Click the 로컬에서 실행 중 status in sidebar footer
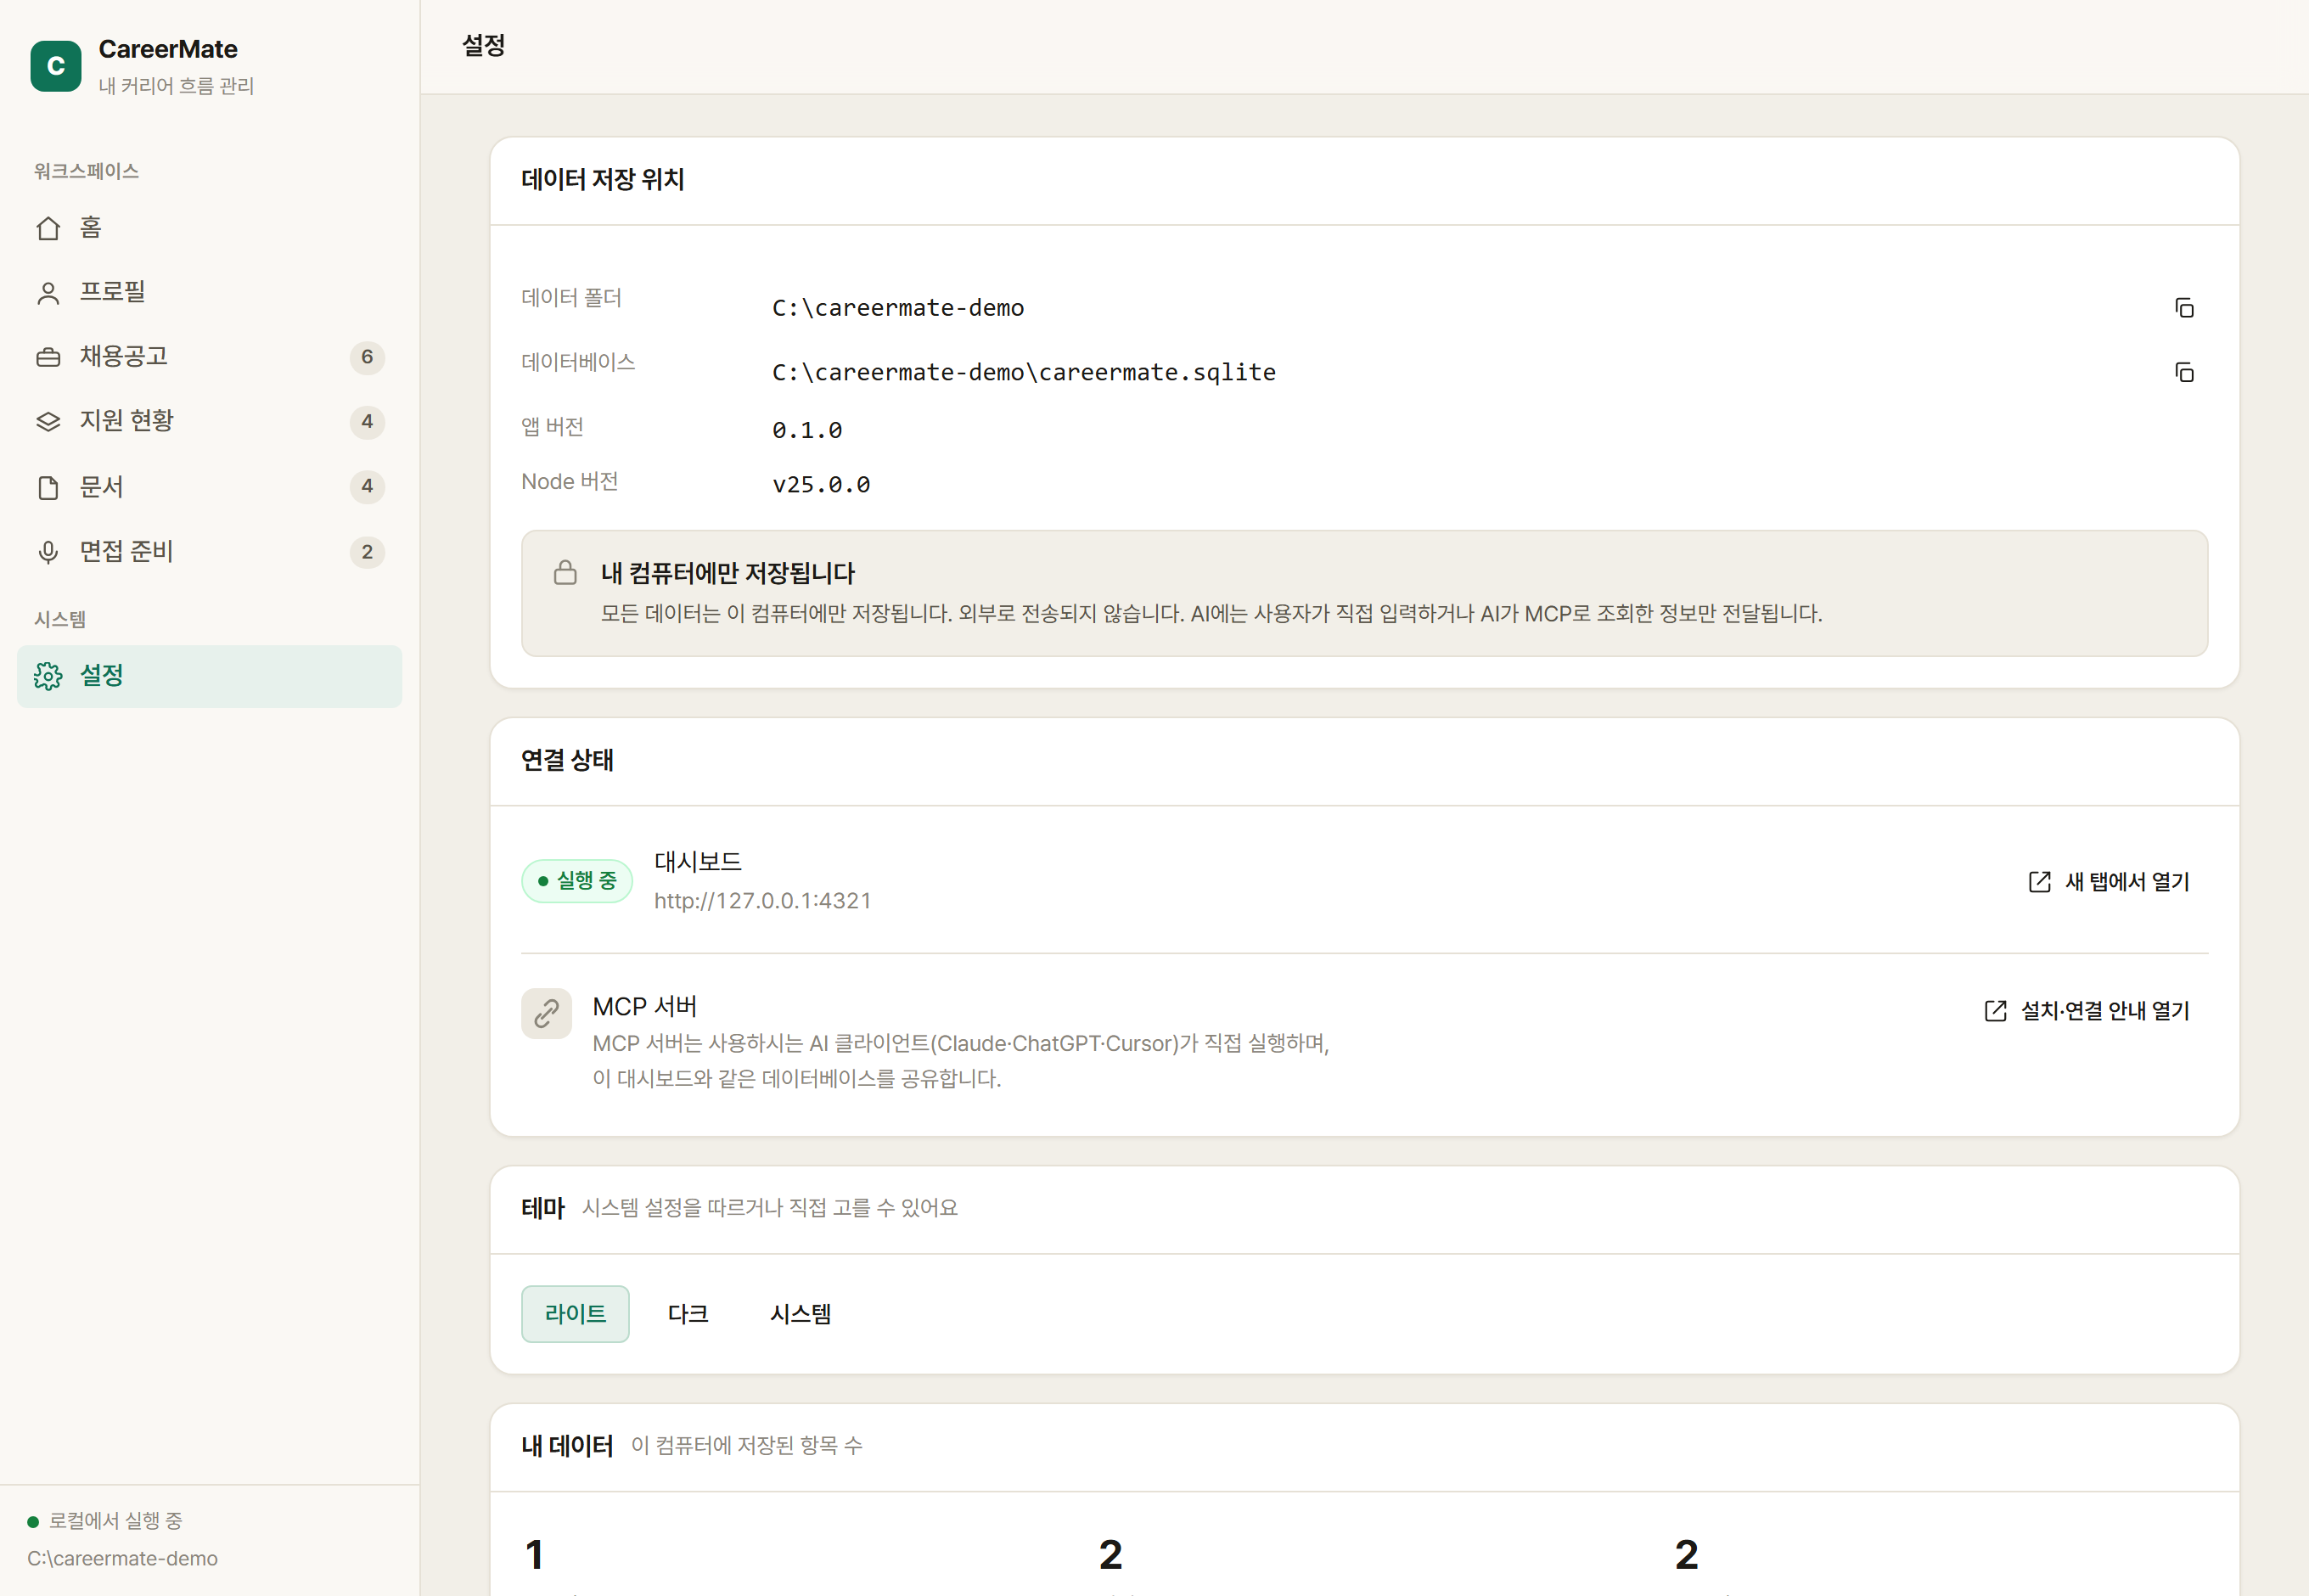 (105, 1521)
